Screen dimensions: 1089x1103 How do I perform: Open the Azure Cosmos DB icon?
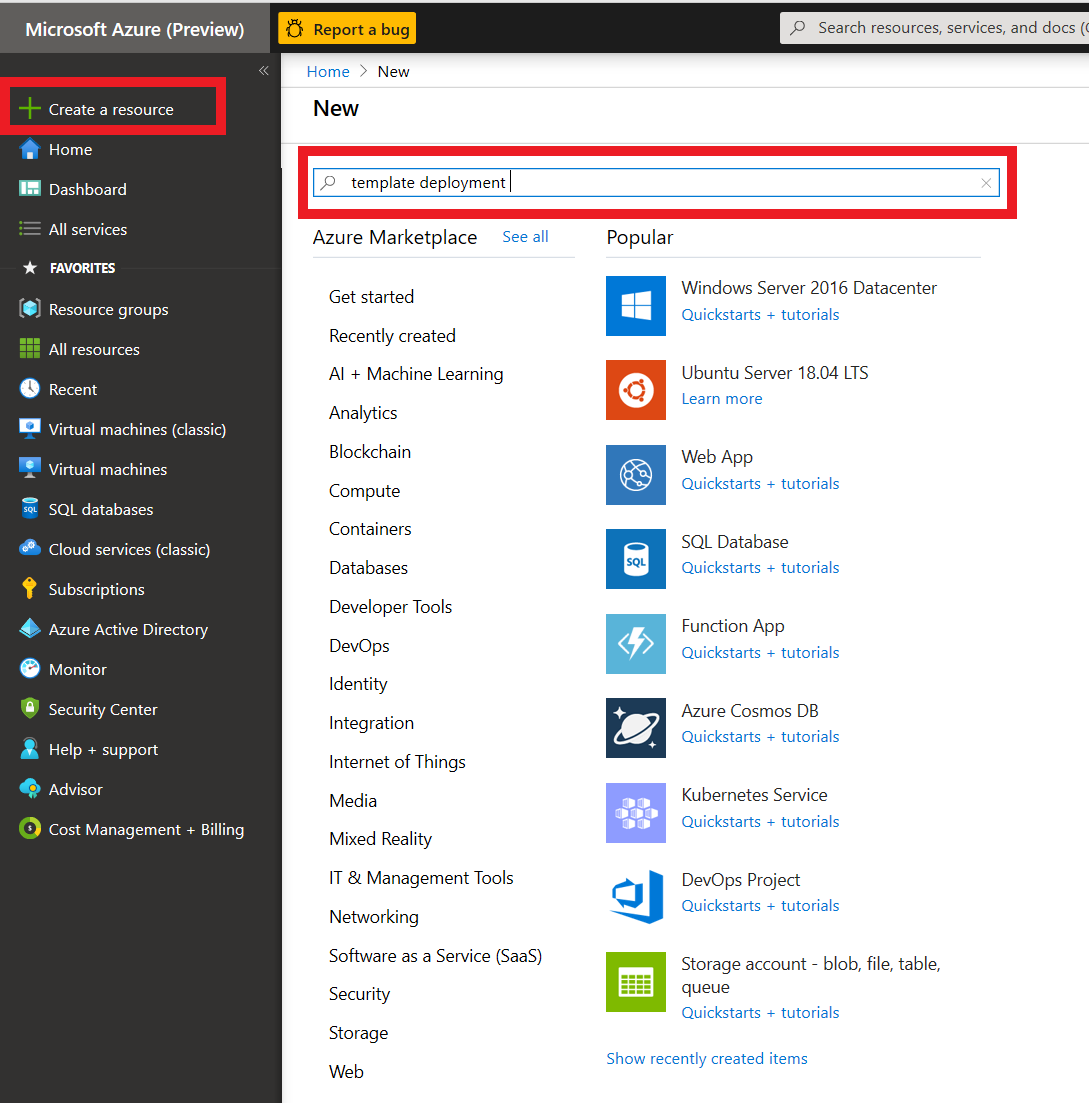(635, 728)
